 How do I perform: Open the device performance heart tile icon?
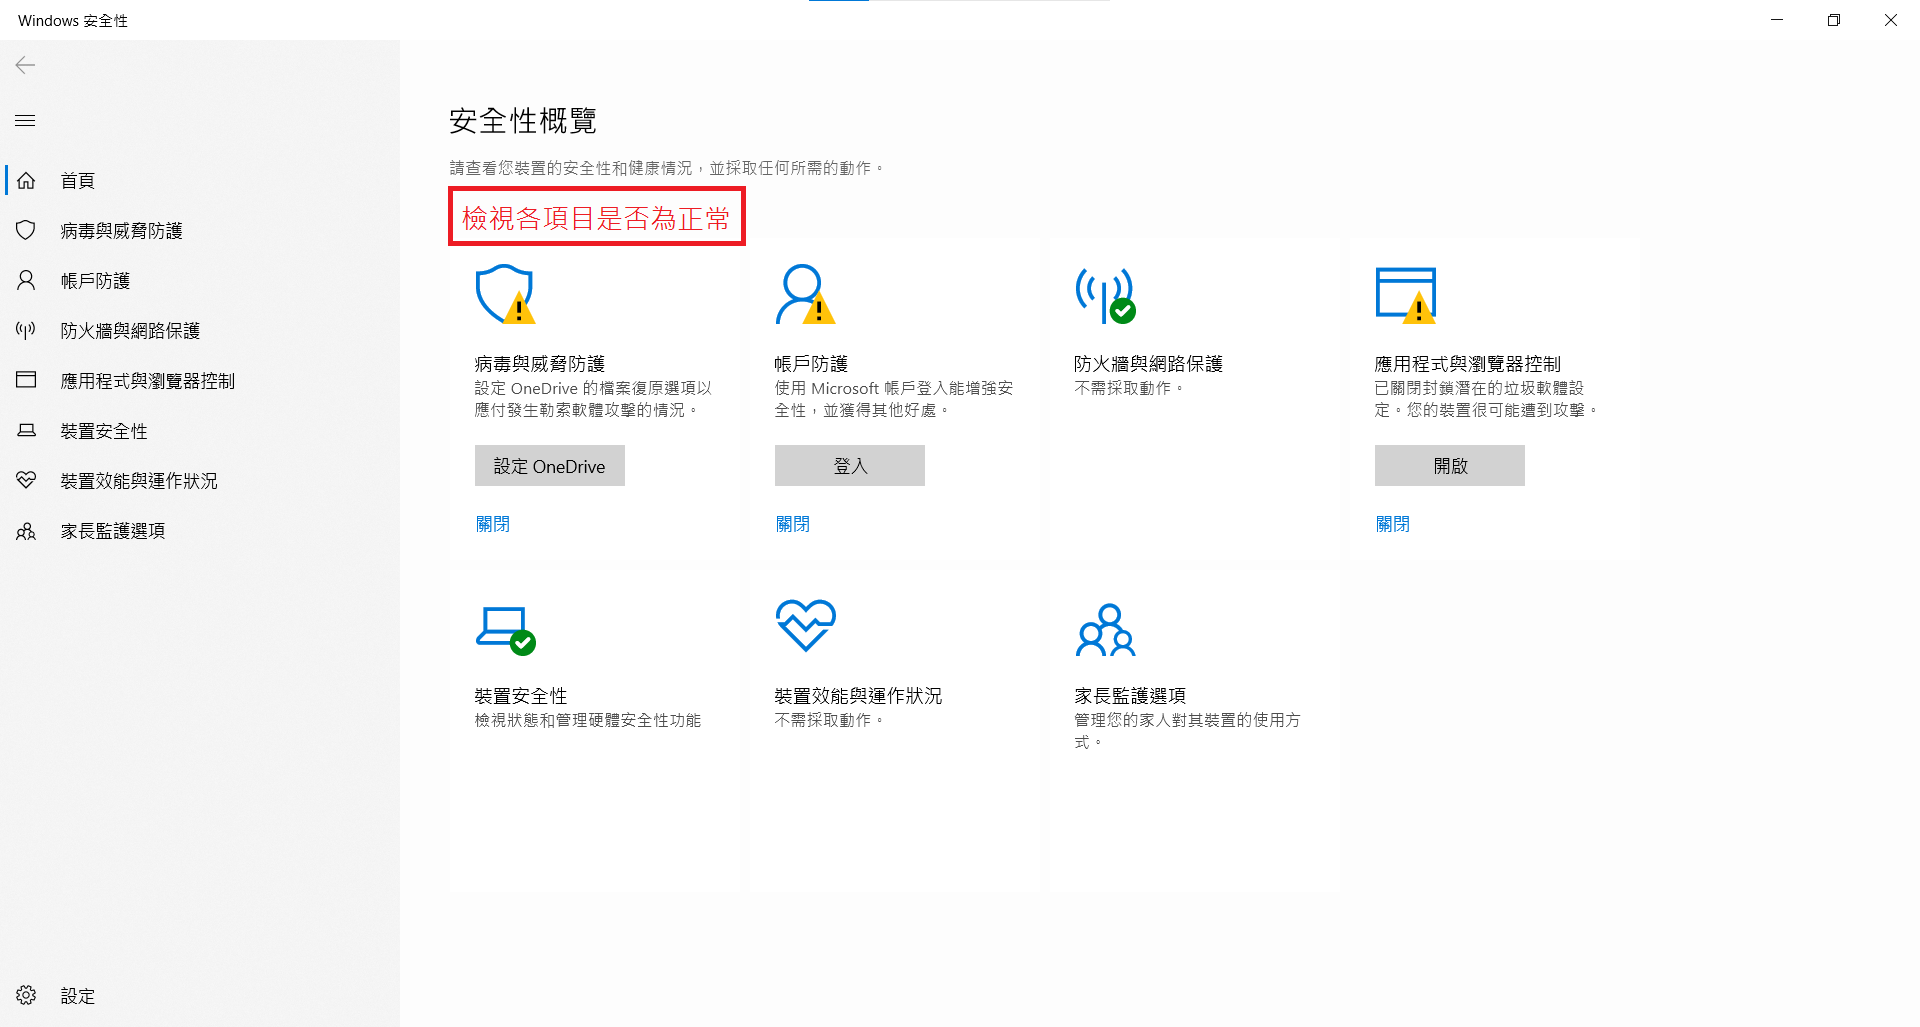(805, 626)
